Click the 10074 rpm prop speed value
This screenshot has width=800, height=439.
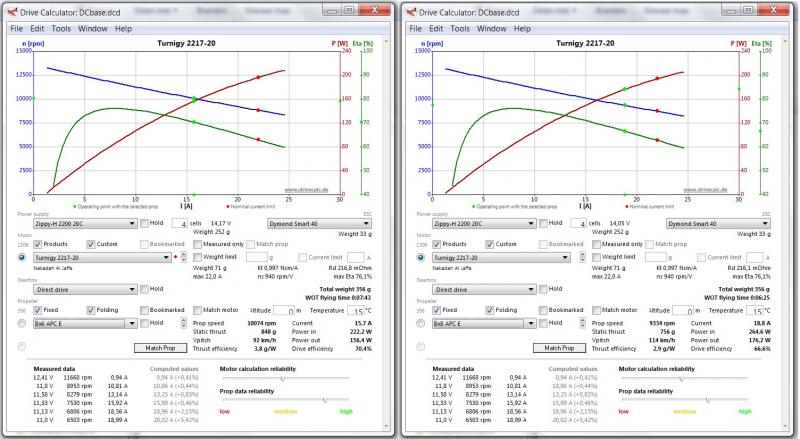(262, 323)
